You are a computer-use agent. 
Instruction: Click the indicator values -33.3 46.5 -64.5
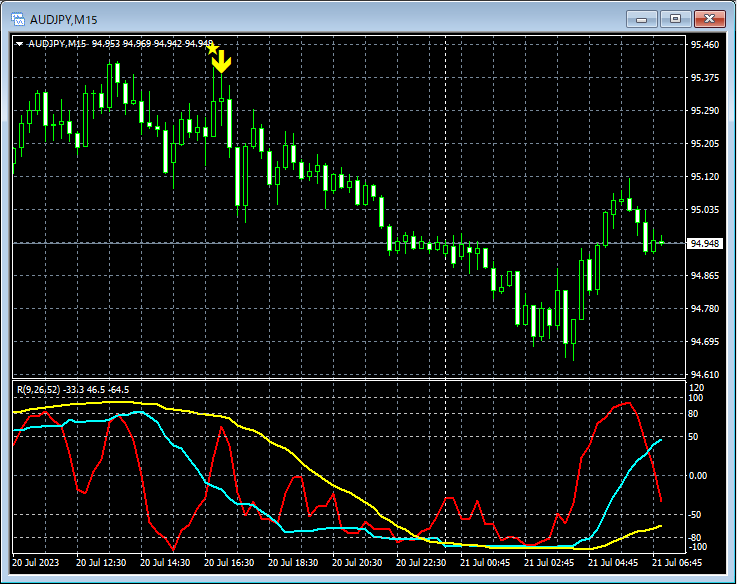[x=96, y=390]
